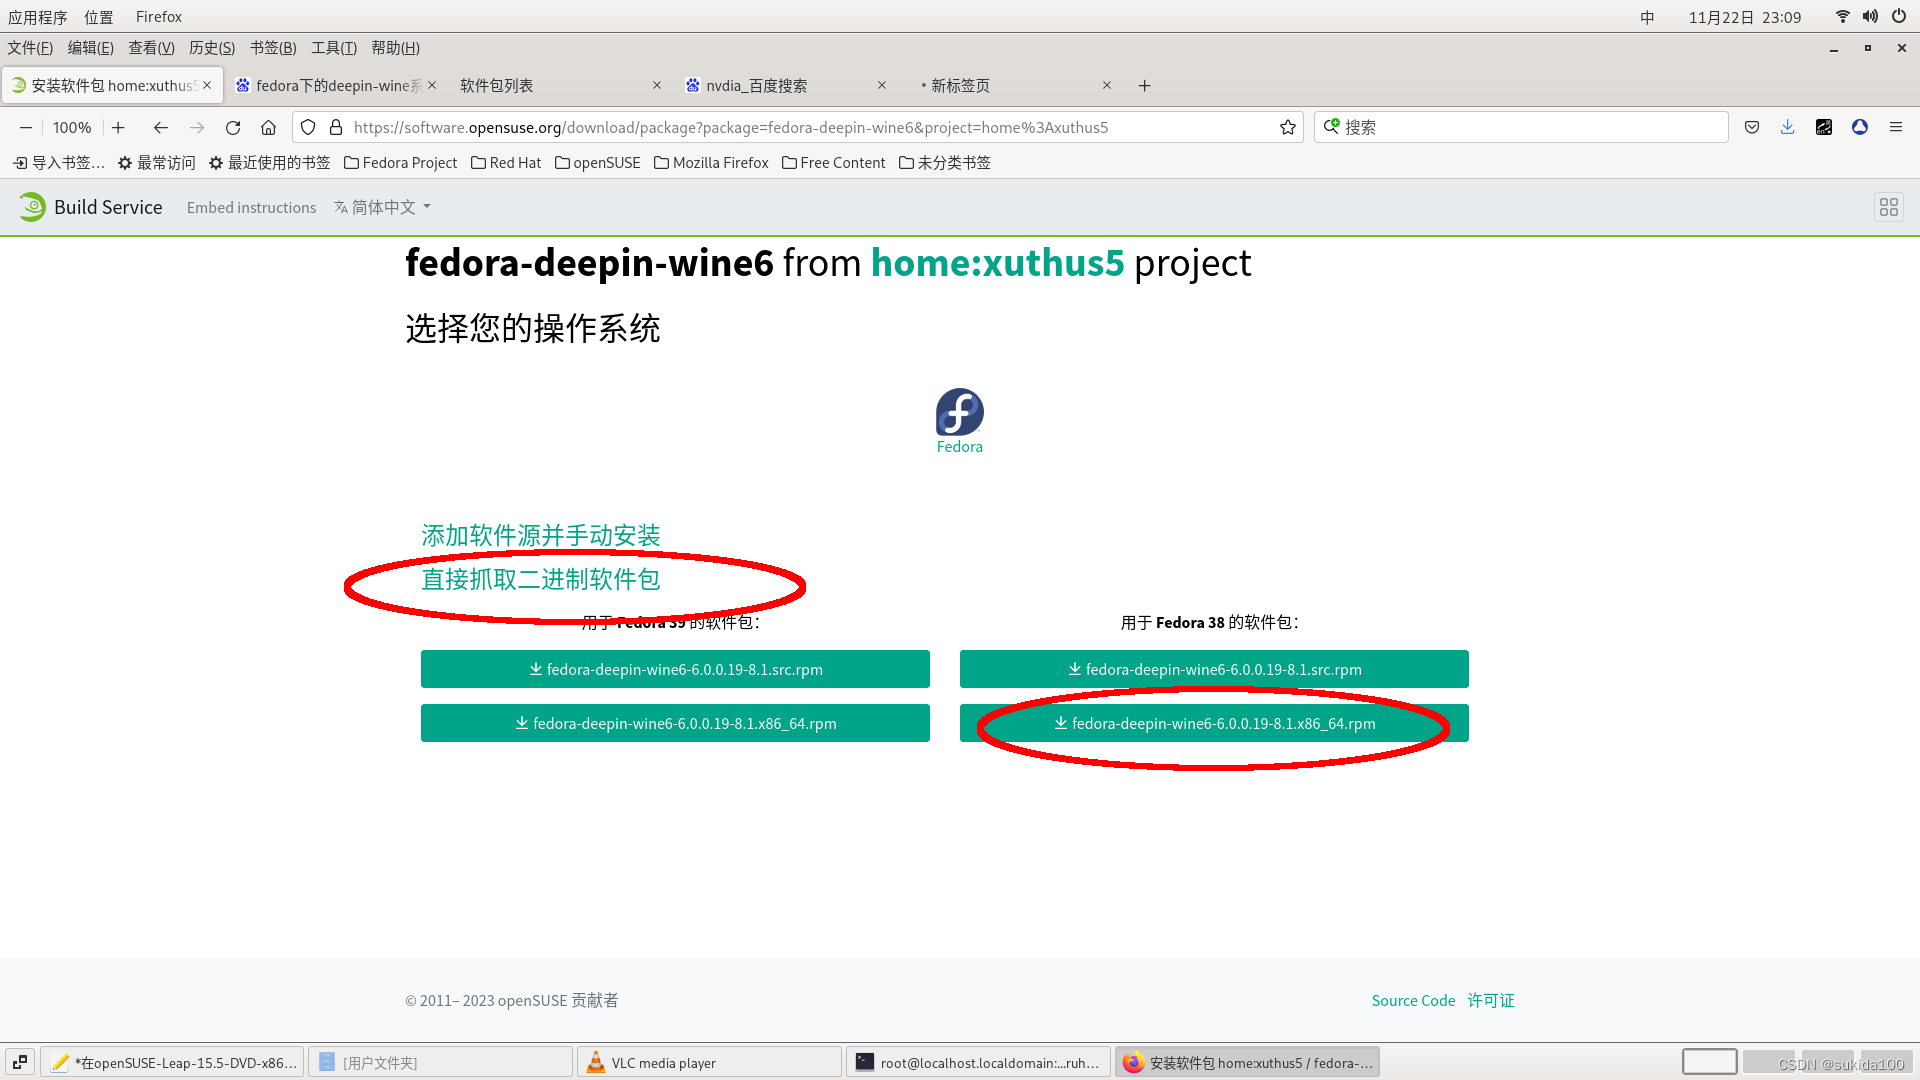Click the grid icon in Build Service header
The image size is (1920, 1080).
tap(1888, 207)
